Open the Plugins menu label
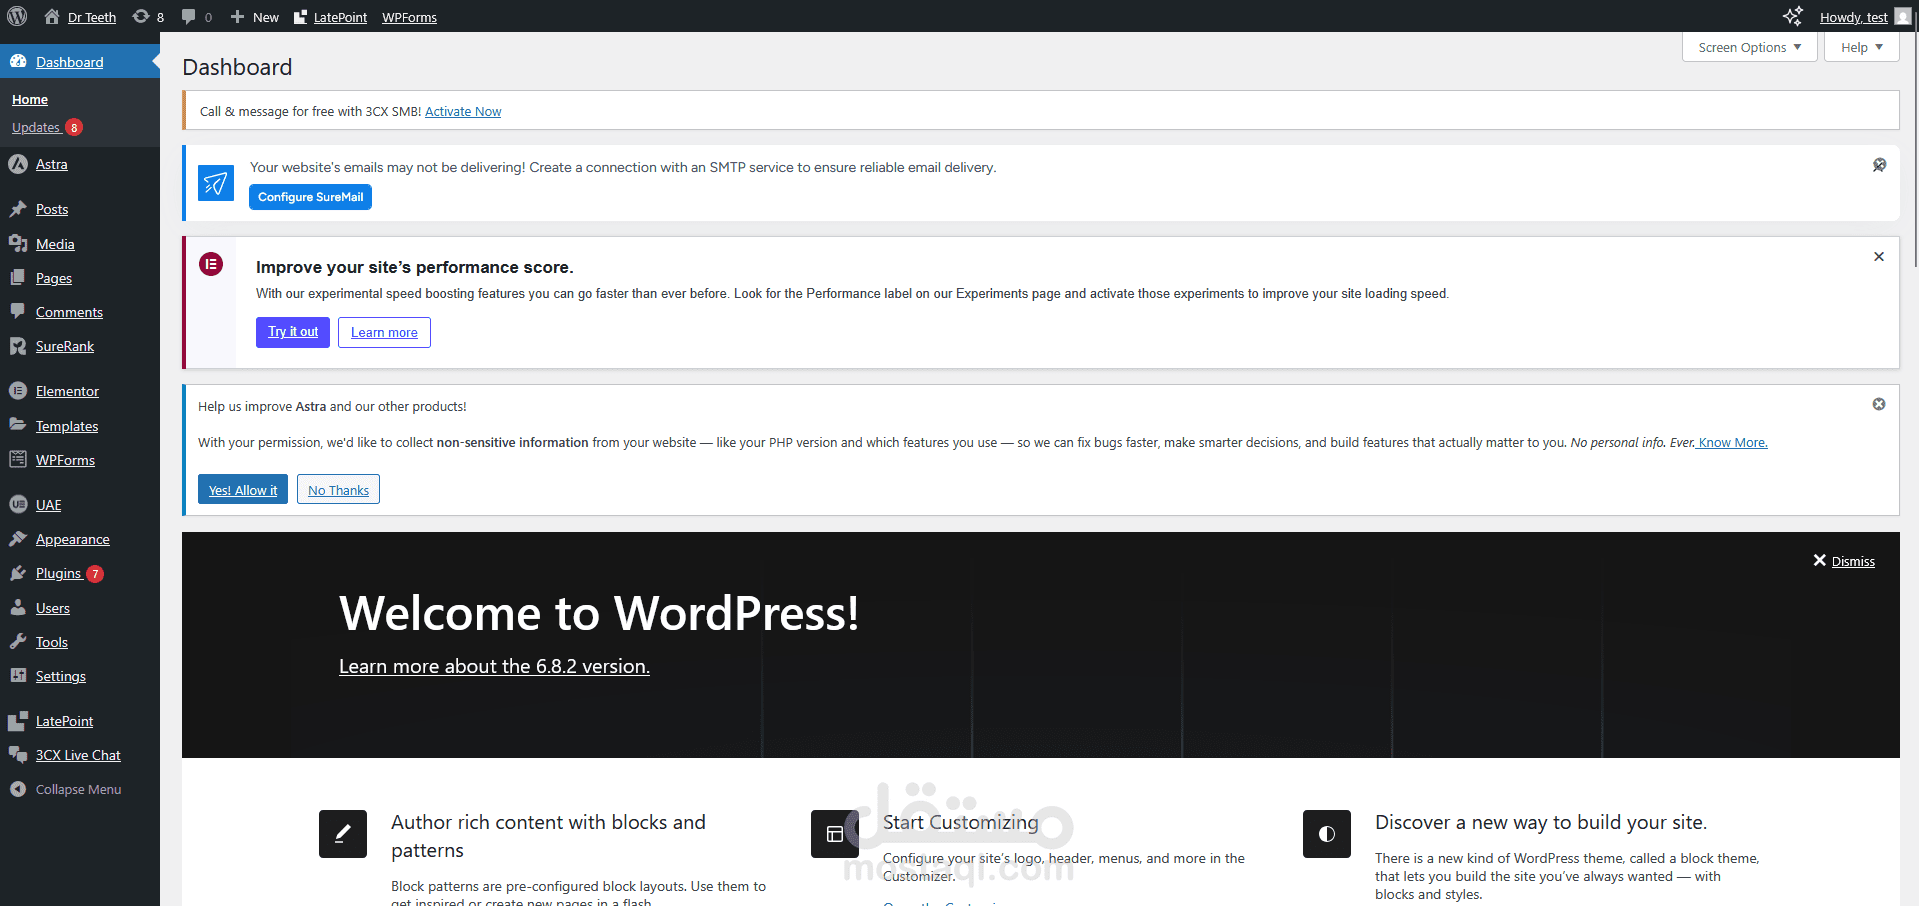The image size is (1919, 906). click(58, 573)
